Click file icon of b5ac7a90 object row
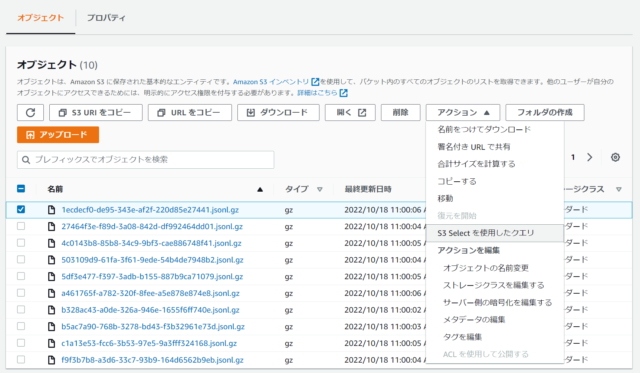The width and height of the screenshot is (640, 373). [x=51, y=326]
